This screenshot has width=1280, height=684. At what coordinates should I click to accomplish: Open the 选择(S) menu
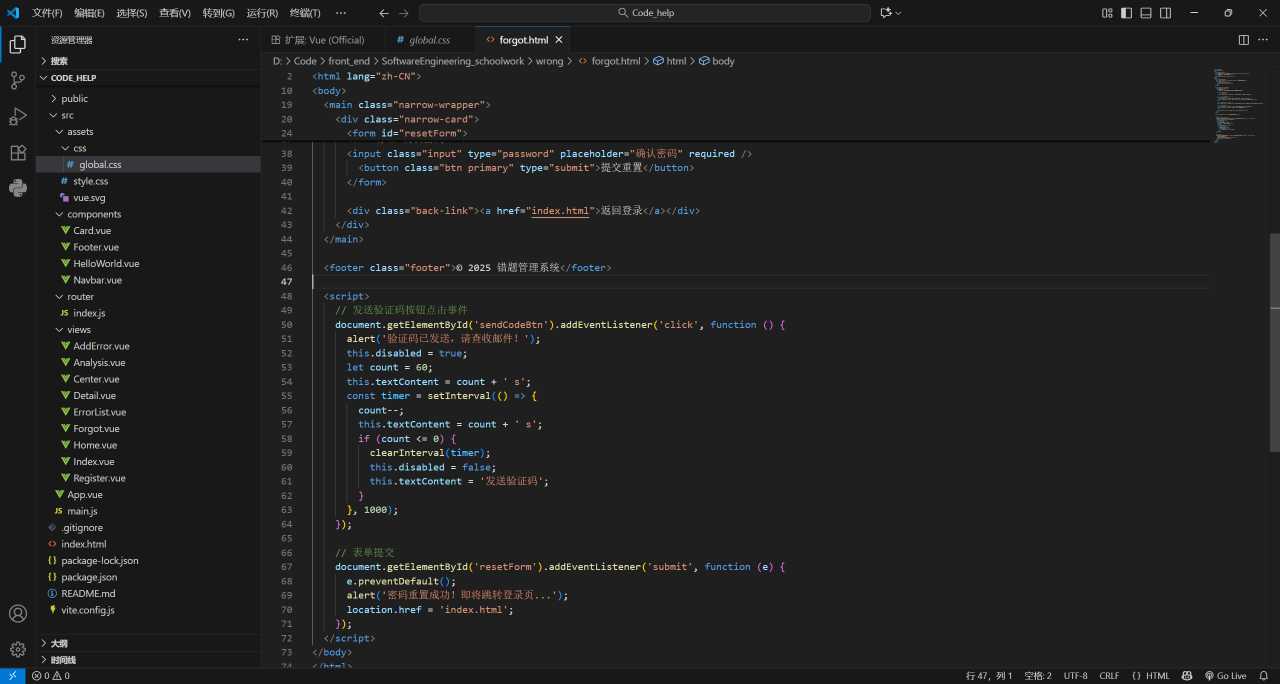132,13
